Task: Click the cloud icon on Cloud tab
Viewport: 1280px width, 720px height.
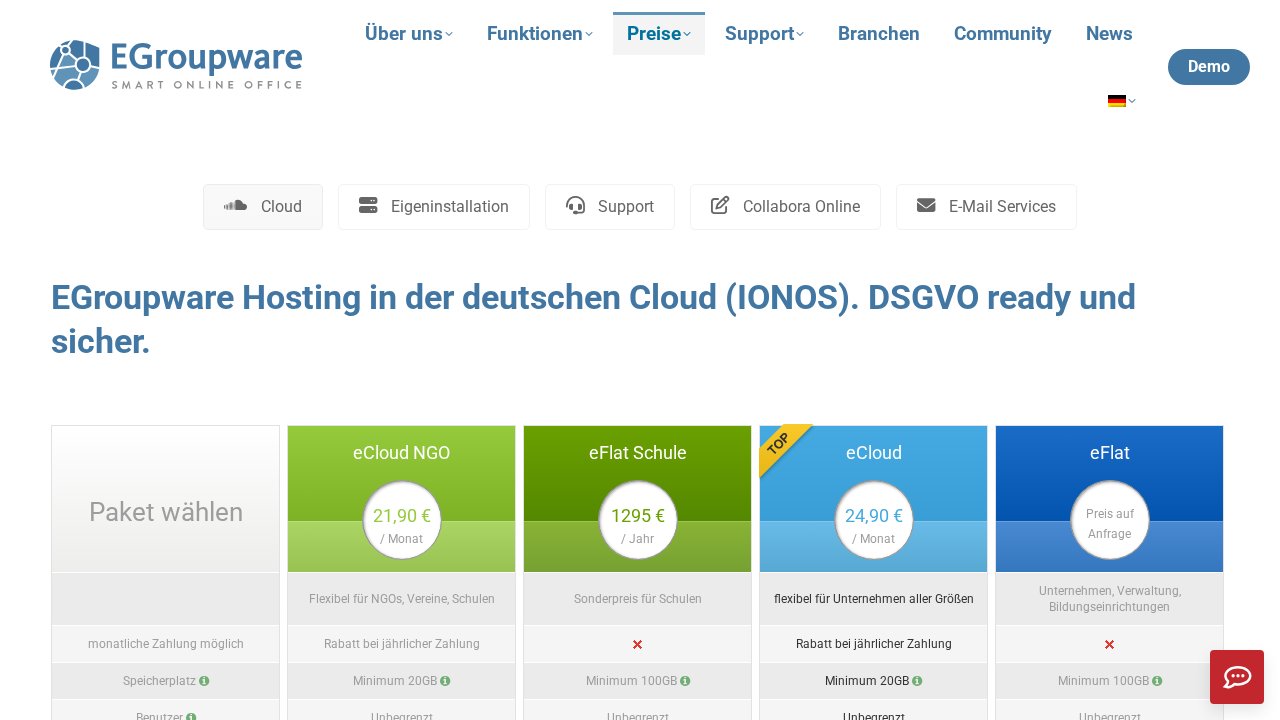Action: [235, 206]
